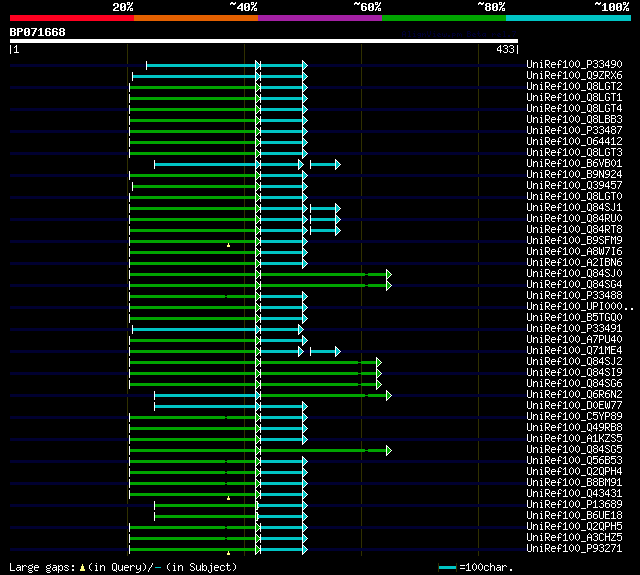Image resolution: width=640 pixels, height=575 pixels.
Task: Open hit UniRef100_P33490
Action: pyautogui.click(x=574, y=64)
